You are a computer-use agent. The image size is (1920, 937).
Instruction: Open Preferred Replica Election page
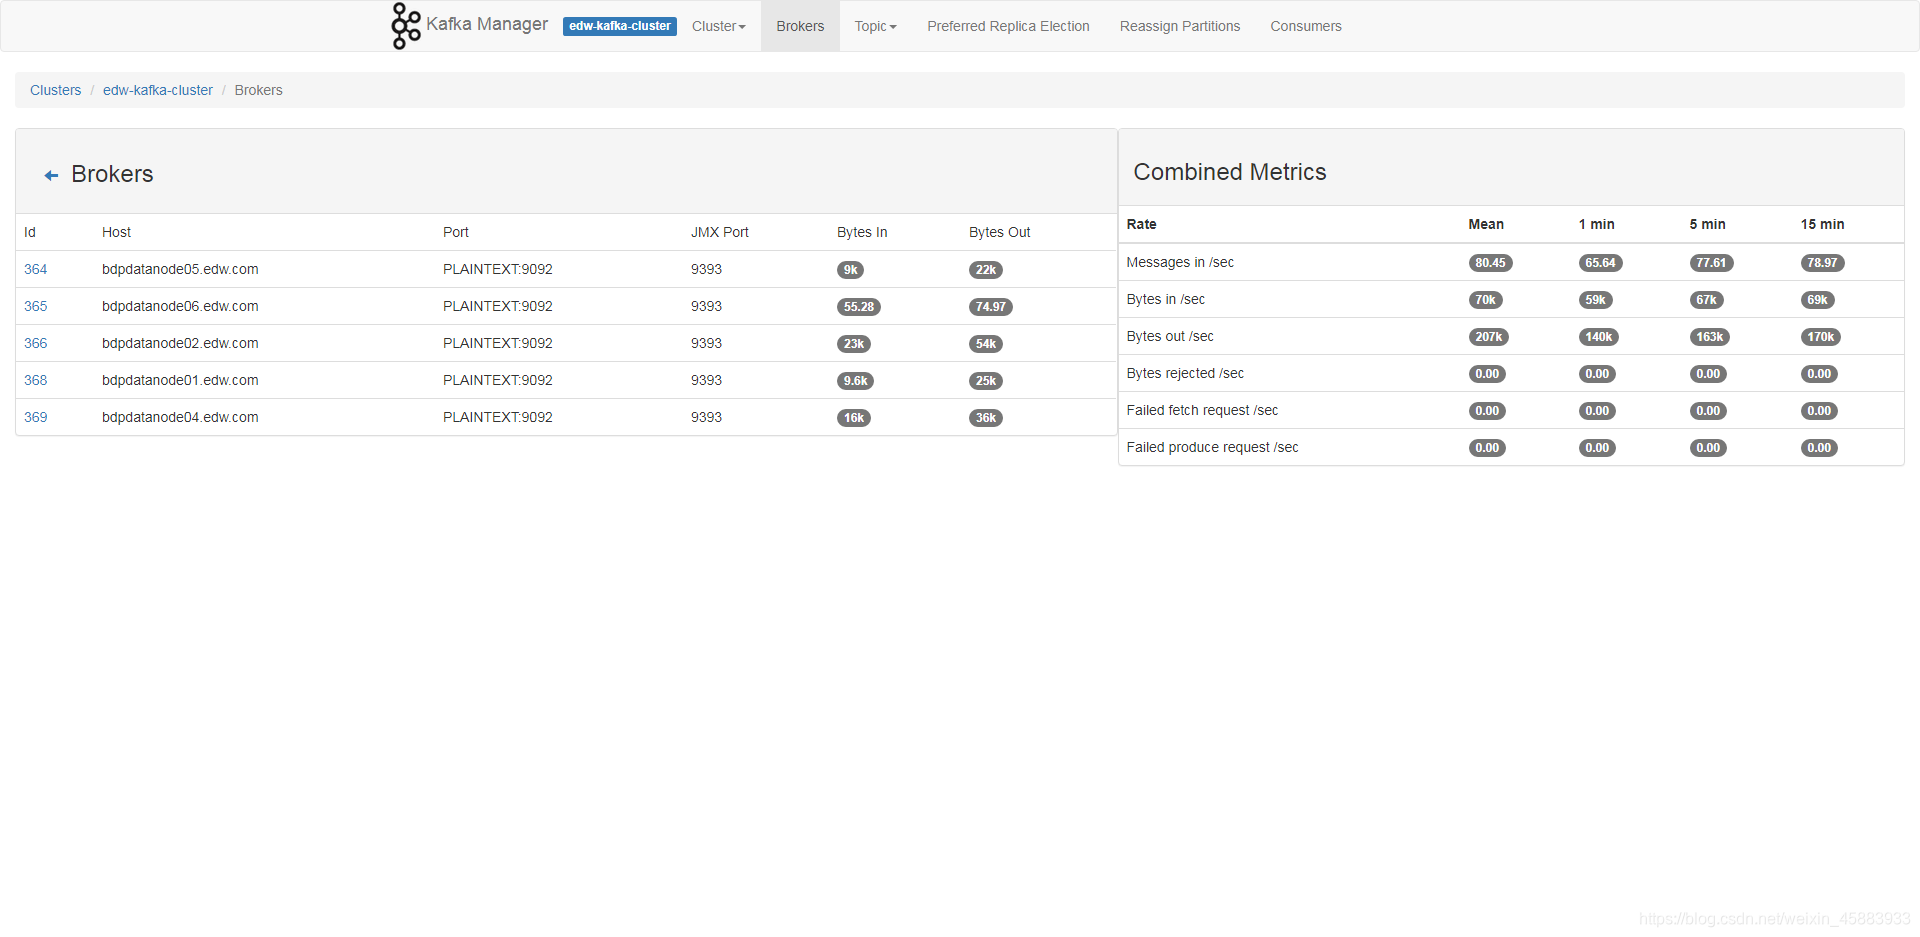(1008, 26)
